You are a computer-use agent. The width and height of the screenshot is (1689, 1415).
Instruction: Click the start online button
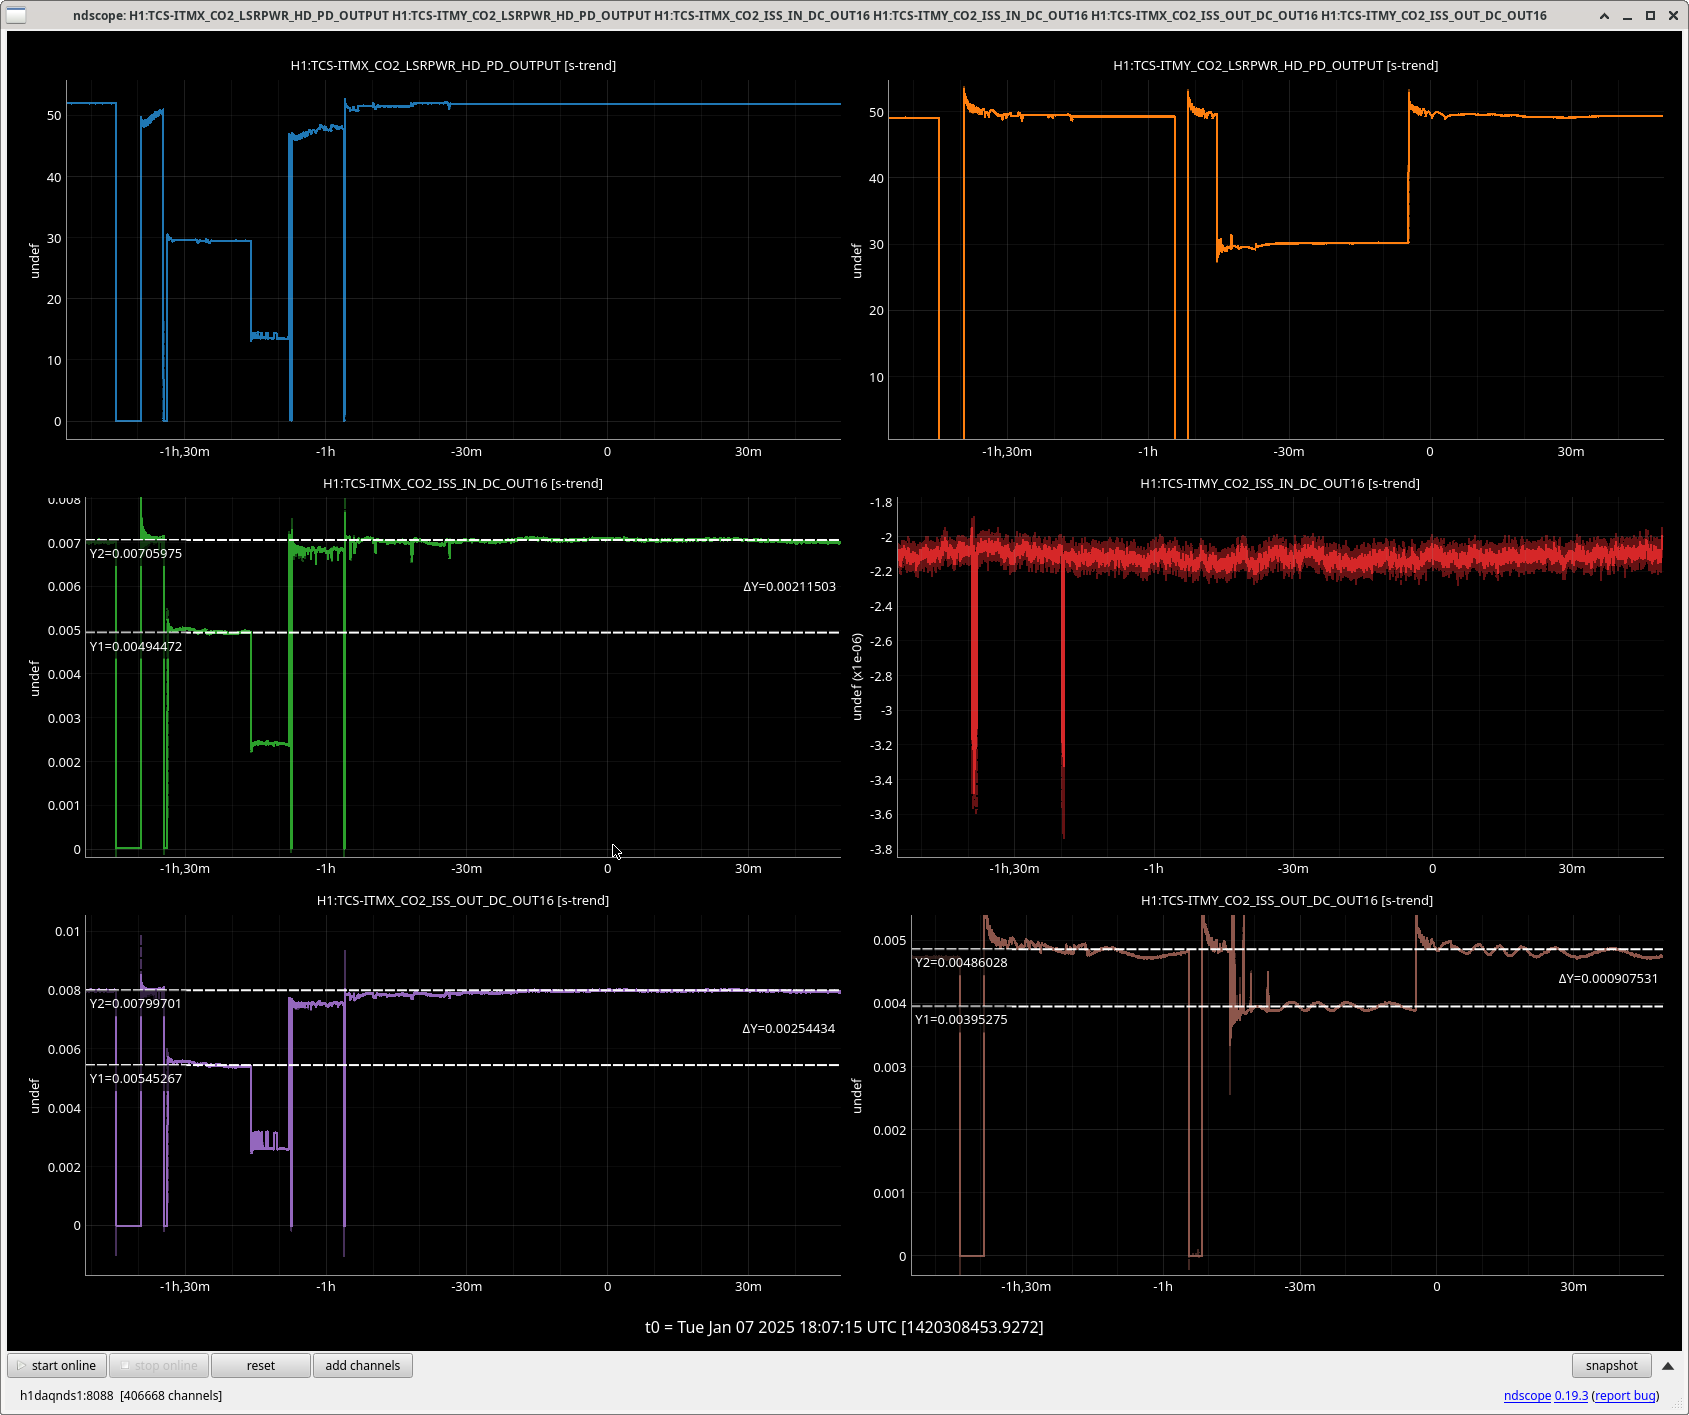pyautogui.click(x=57, y=1365)
